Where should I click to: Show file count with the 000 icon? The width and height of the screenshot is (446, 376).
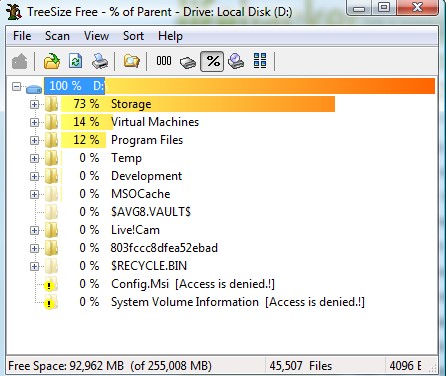(x=164, y=61)
